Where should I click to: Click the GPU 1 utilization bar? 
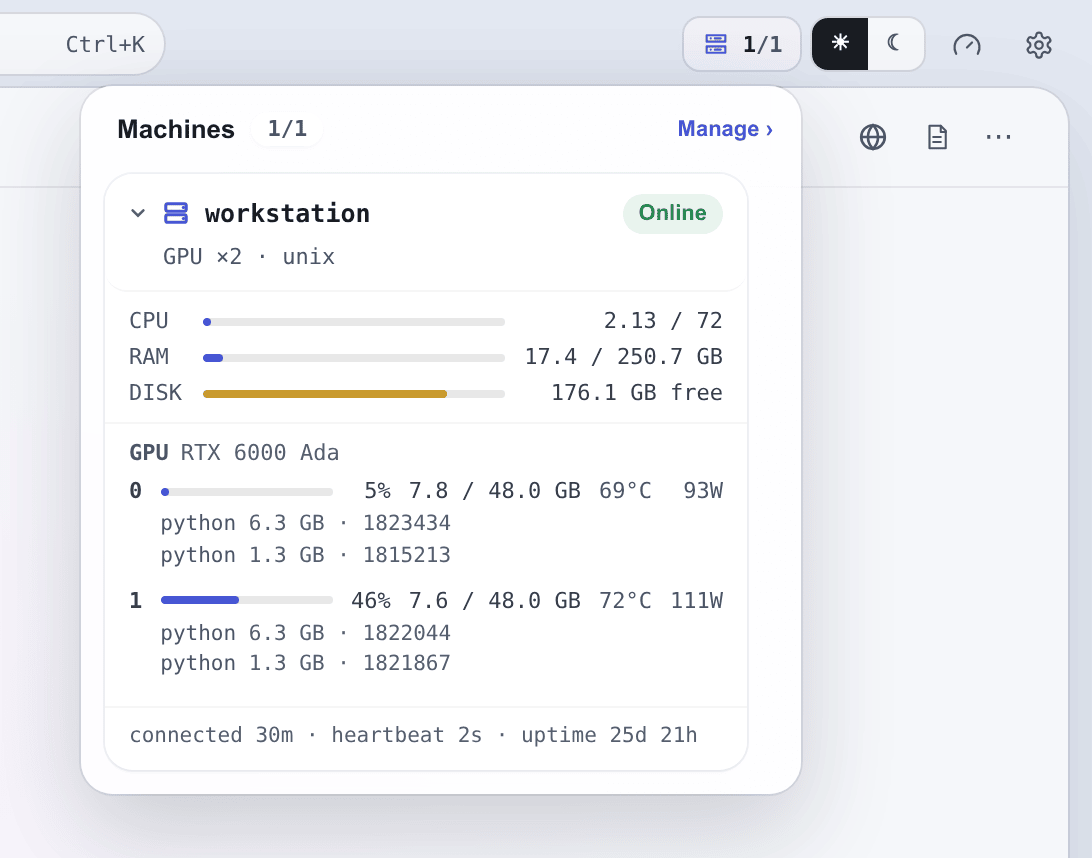(x=247, y=600)
